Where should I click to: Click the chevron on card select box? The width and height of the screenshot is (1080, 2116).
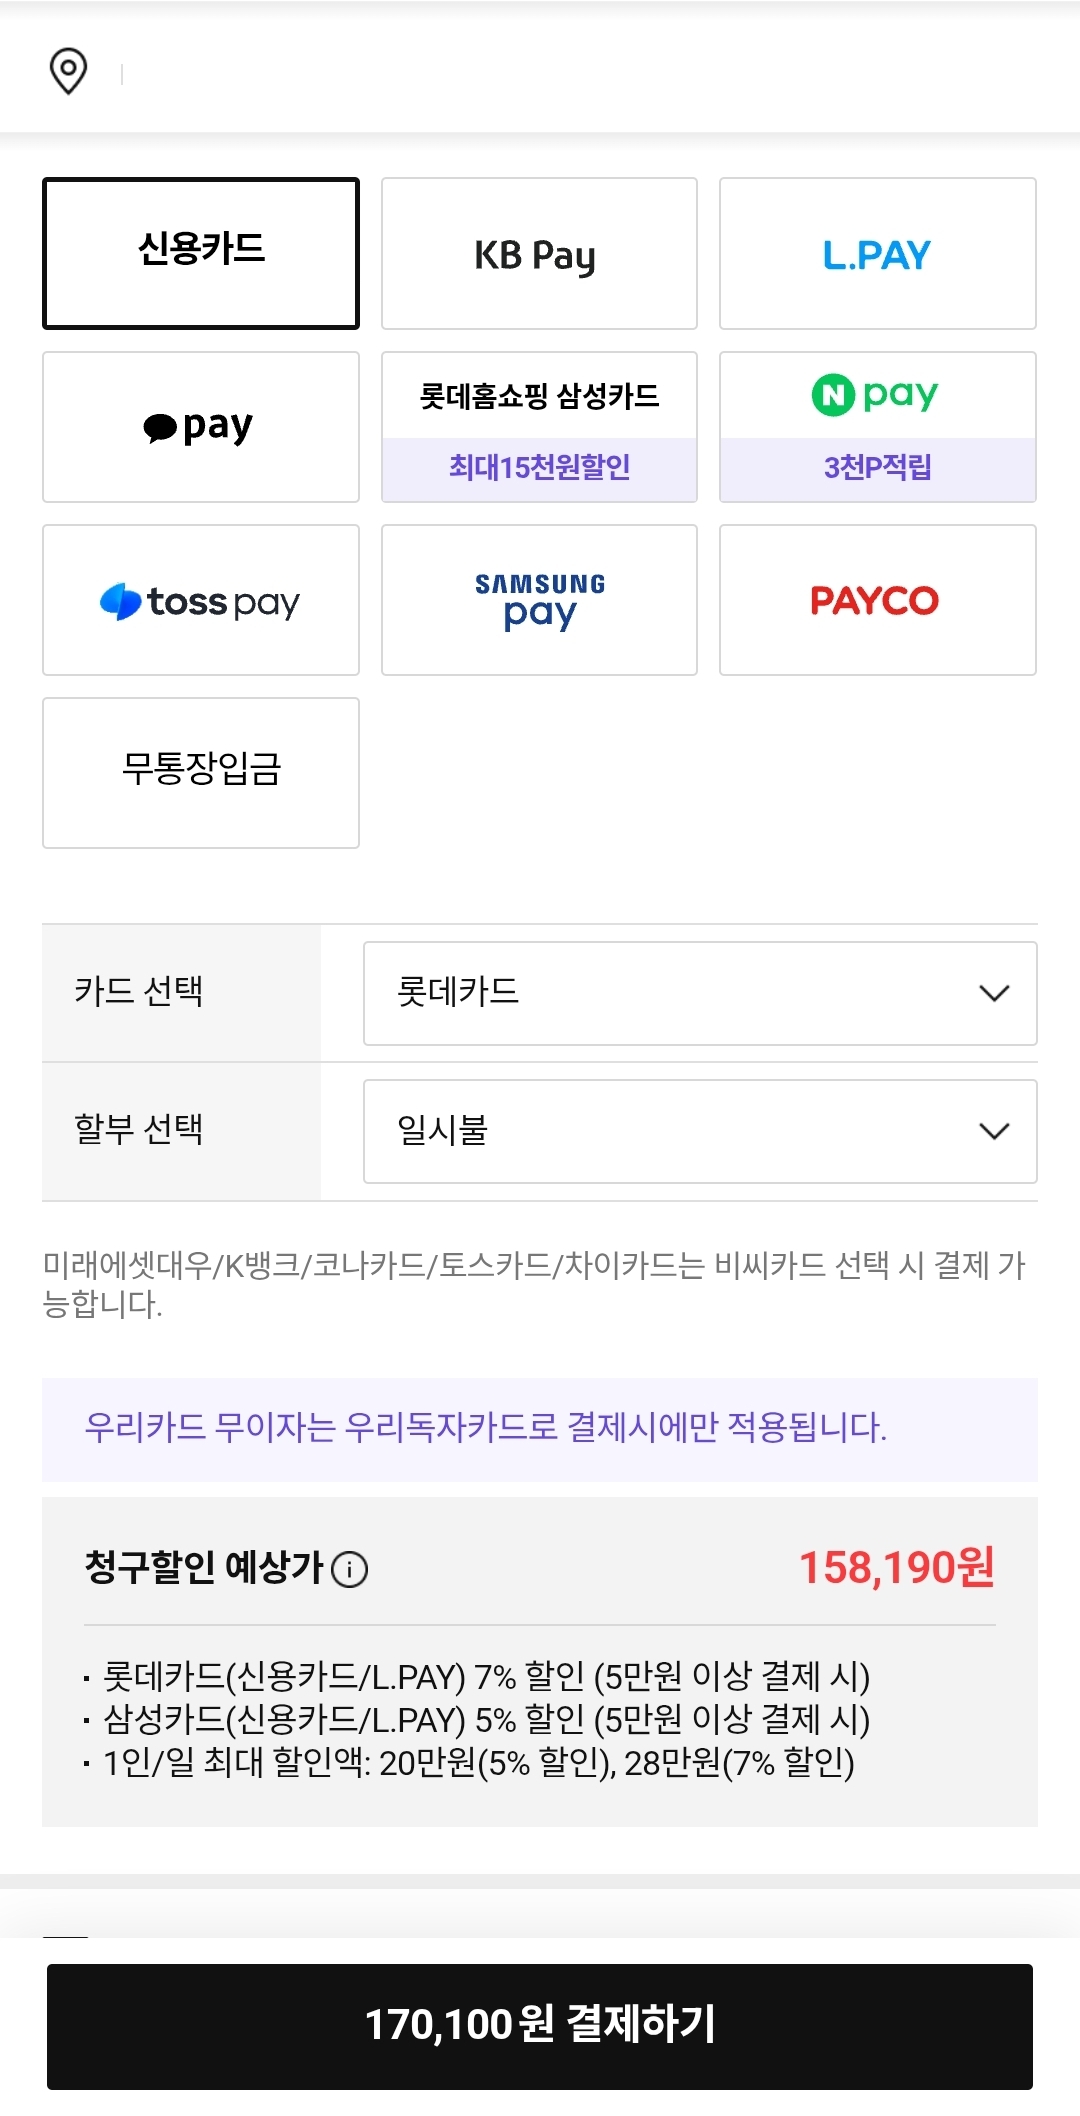[994, 993]
